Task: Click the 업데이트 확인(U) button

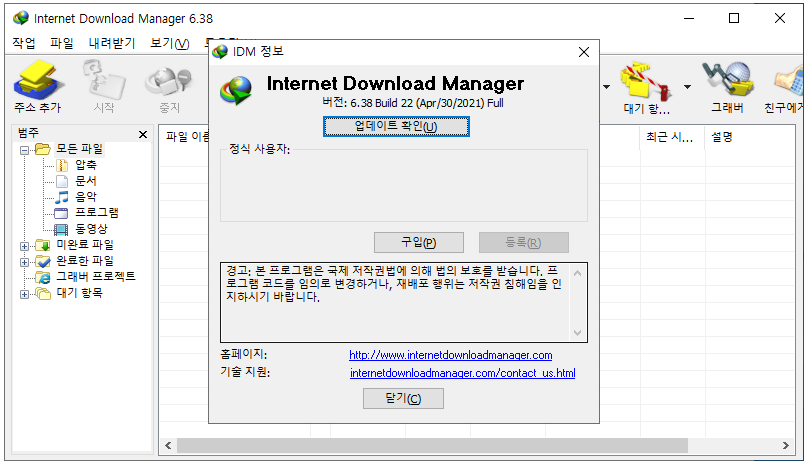Action: point(396,126)
